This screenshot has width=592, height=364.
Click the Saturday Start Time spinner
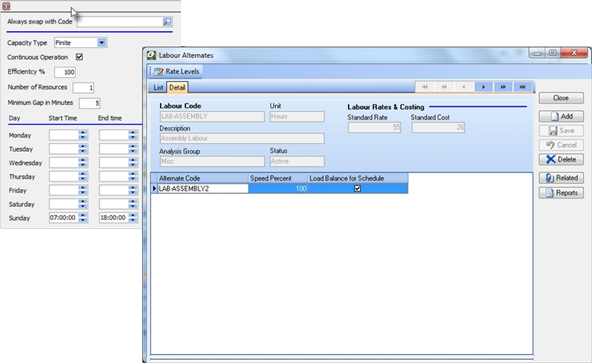pyautogui.click(x=83, y=204)
